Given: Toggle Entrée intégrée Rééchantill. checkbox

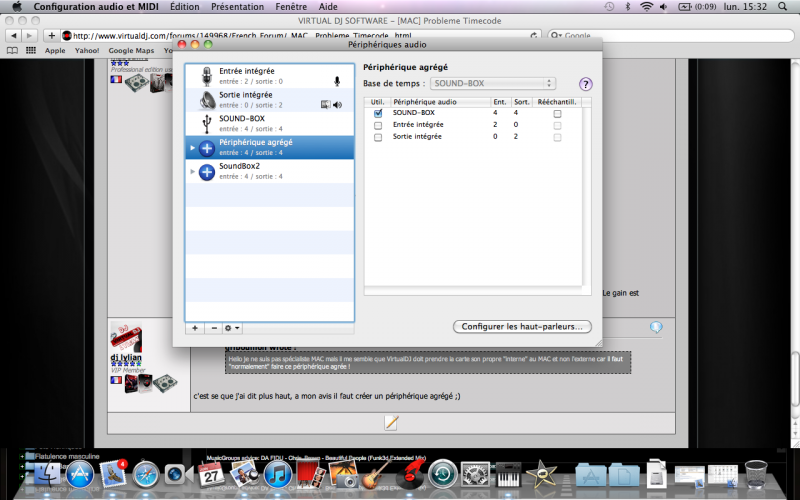Looking at the screenshot, I should coord(557,125).
